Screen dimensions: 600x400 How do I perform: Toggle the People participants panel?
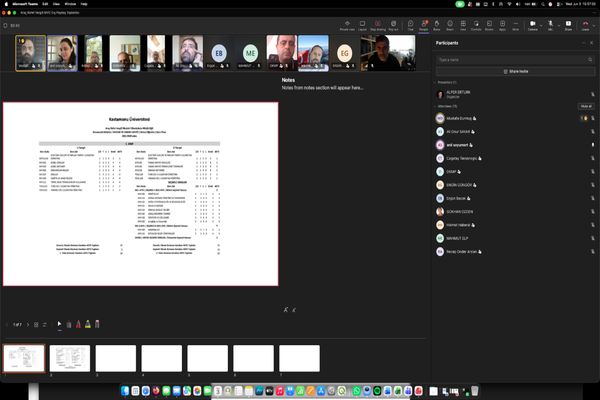424,26
